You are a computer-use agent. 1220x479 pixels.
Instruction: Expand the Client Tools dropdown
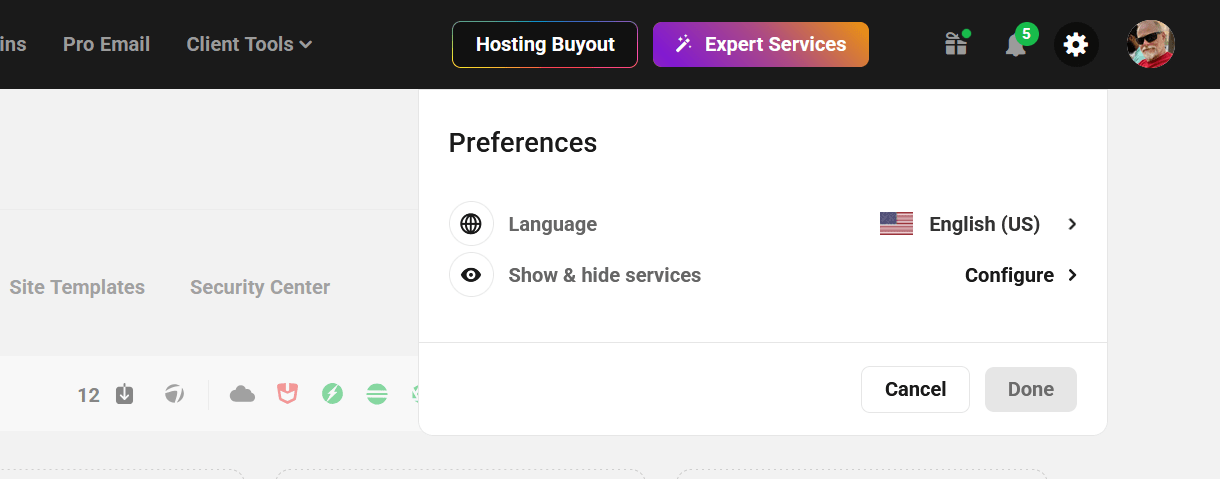[249, 44]
